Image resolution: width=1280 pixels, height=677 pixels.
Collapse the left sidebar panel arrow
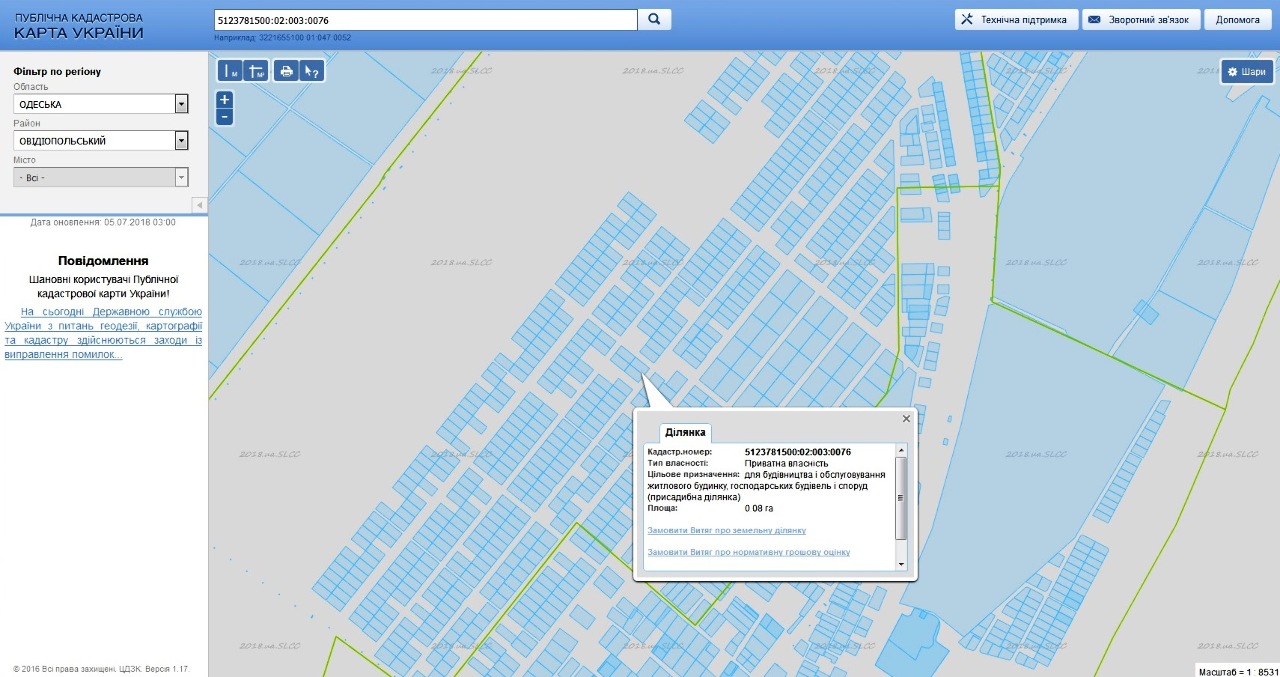pyautogui.click(x=199, y=205)
